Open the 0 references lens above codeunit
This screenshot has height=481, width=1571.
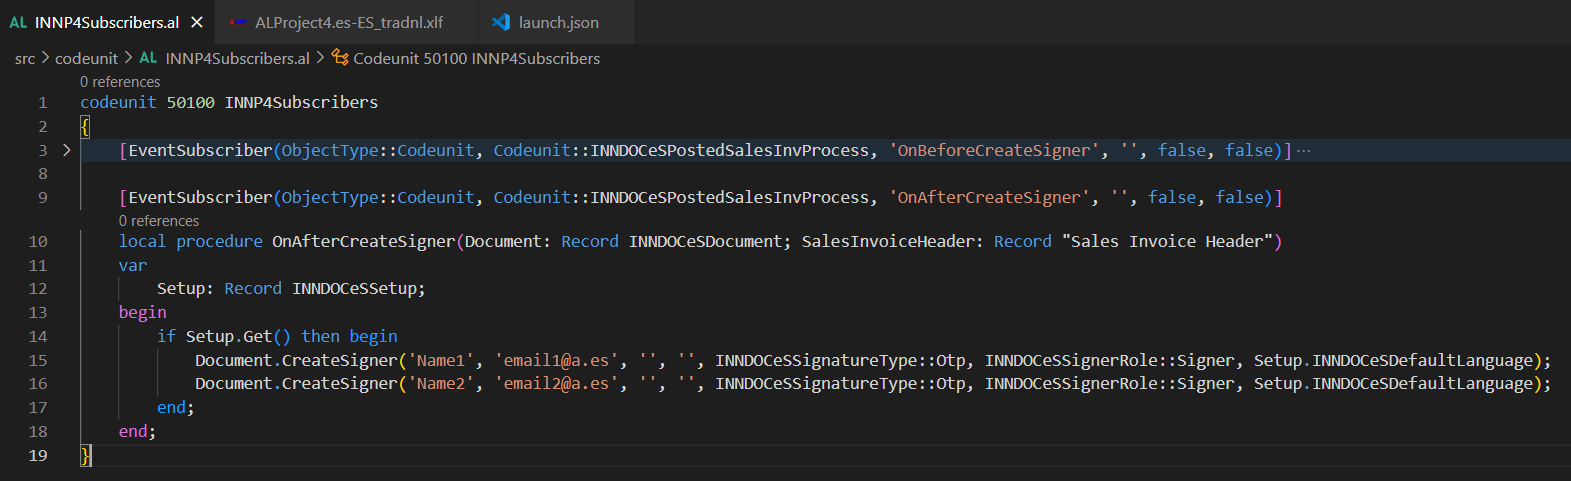[x=120, y=82]
